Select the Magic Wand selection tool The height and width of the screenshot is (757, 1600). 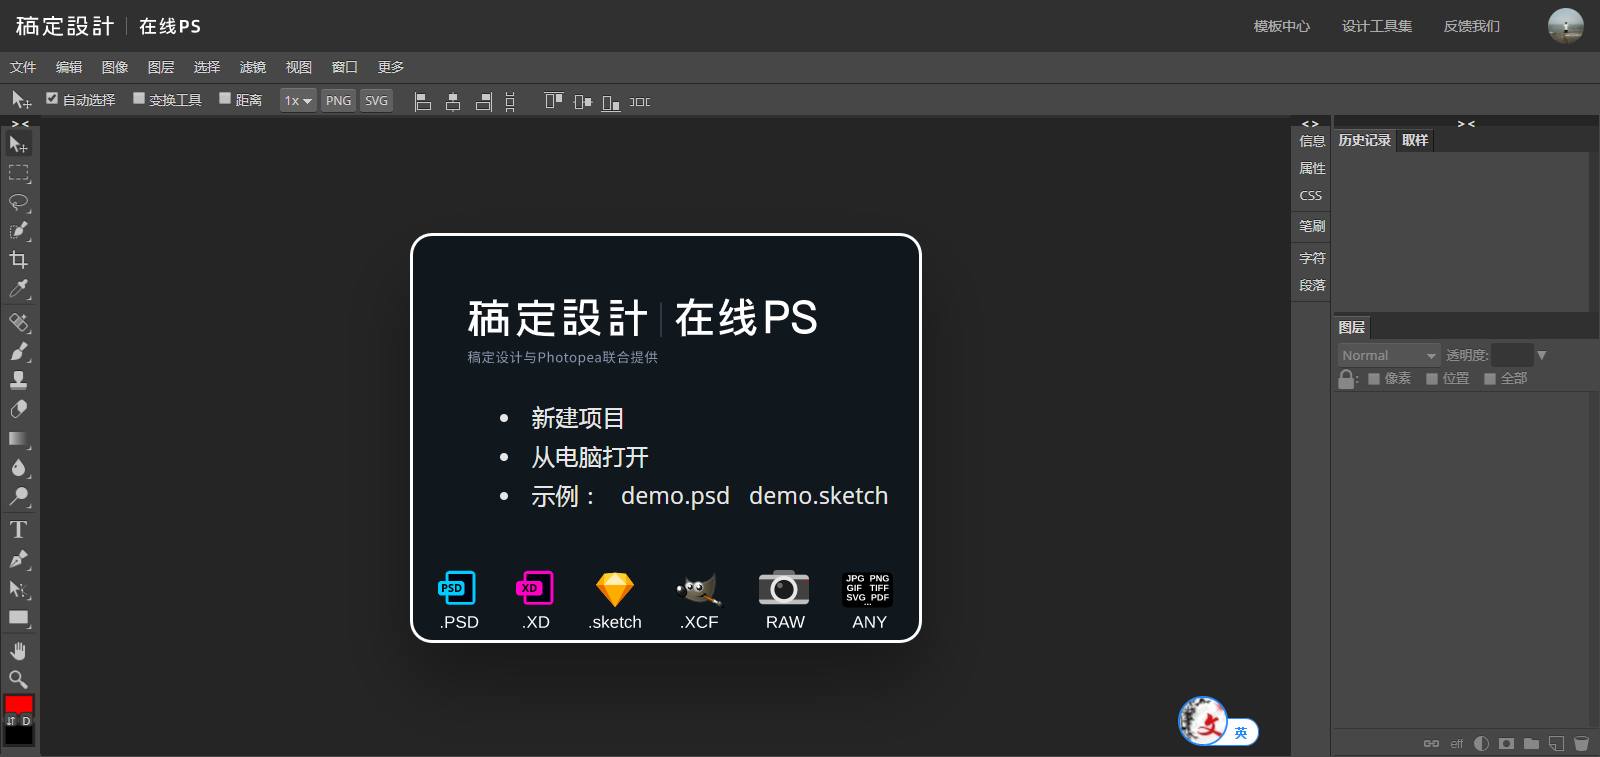(x=18, y=231)
